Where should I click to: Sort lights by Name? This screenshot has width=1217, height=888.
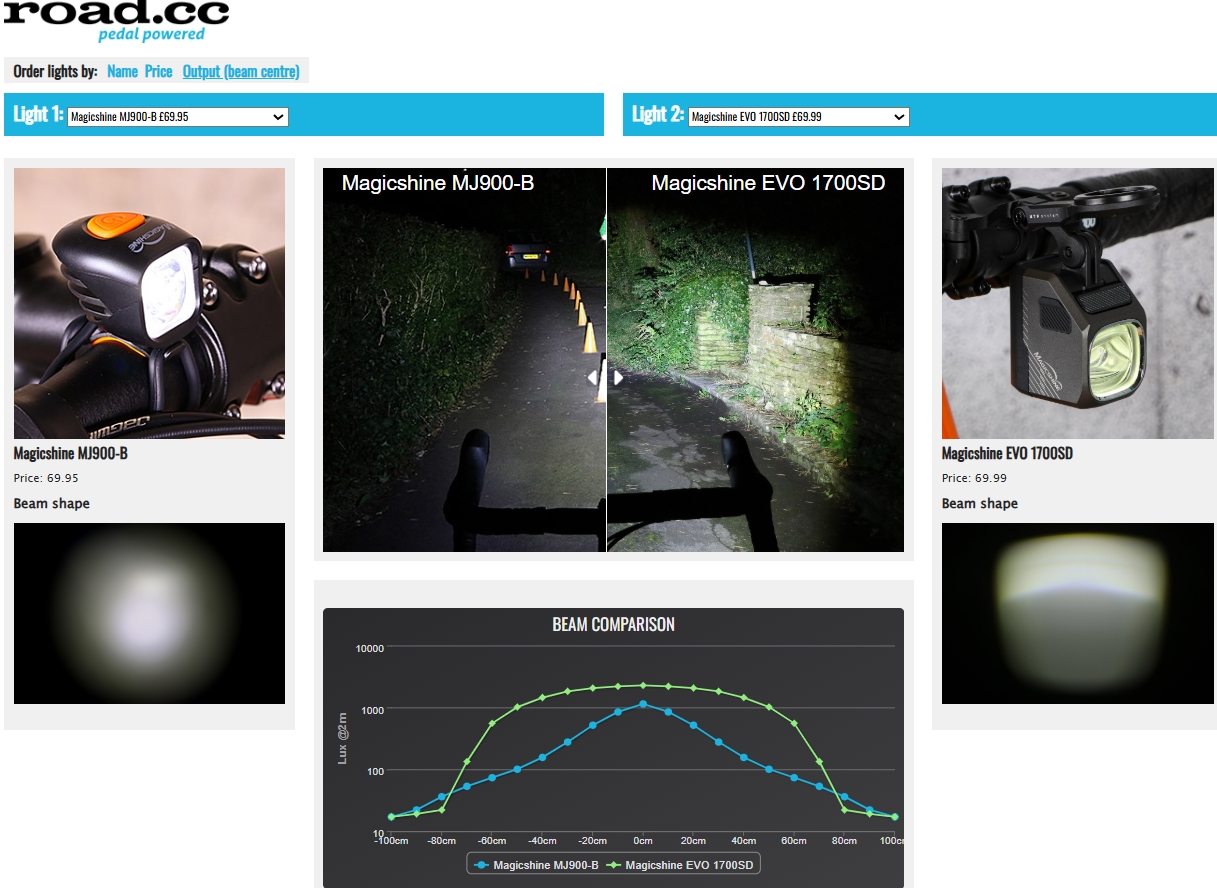(122, 71)
